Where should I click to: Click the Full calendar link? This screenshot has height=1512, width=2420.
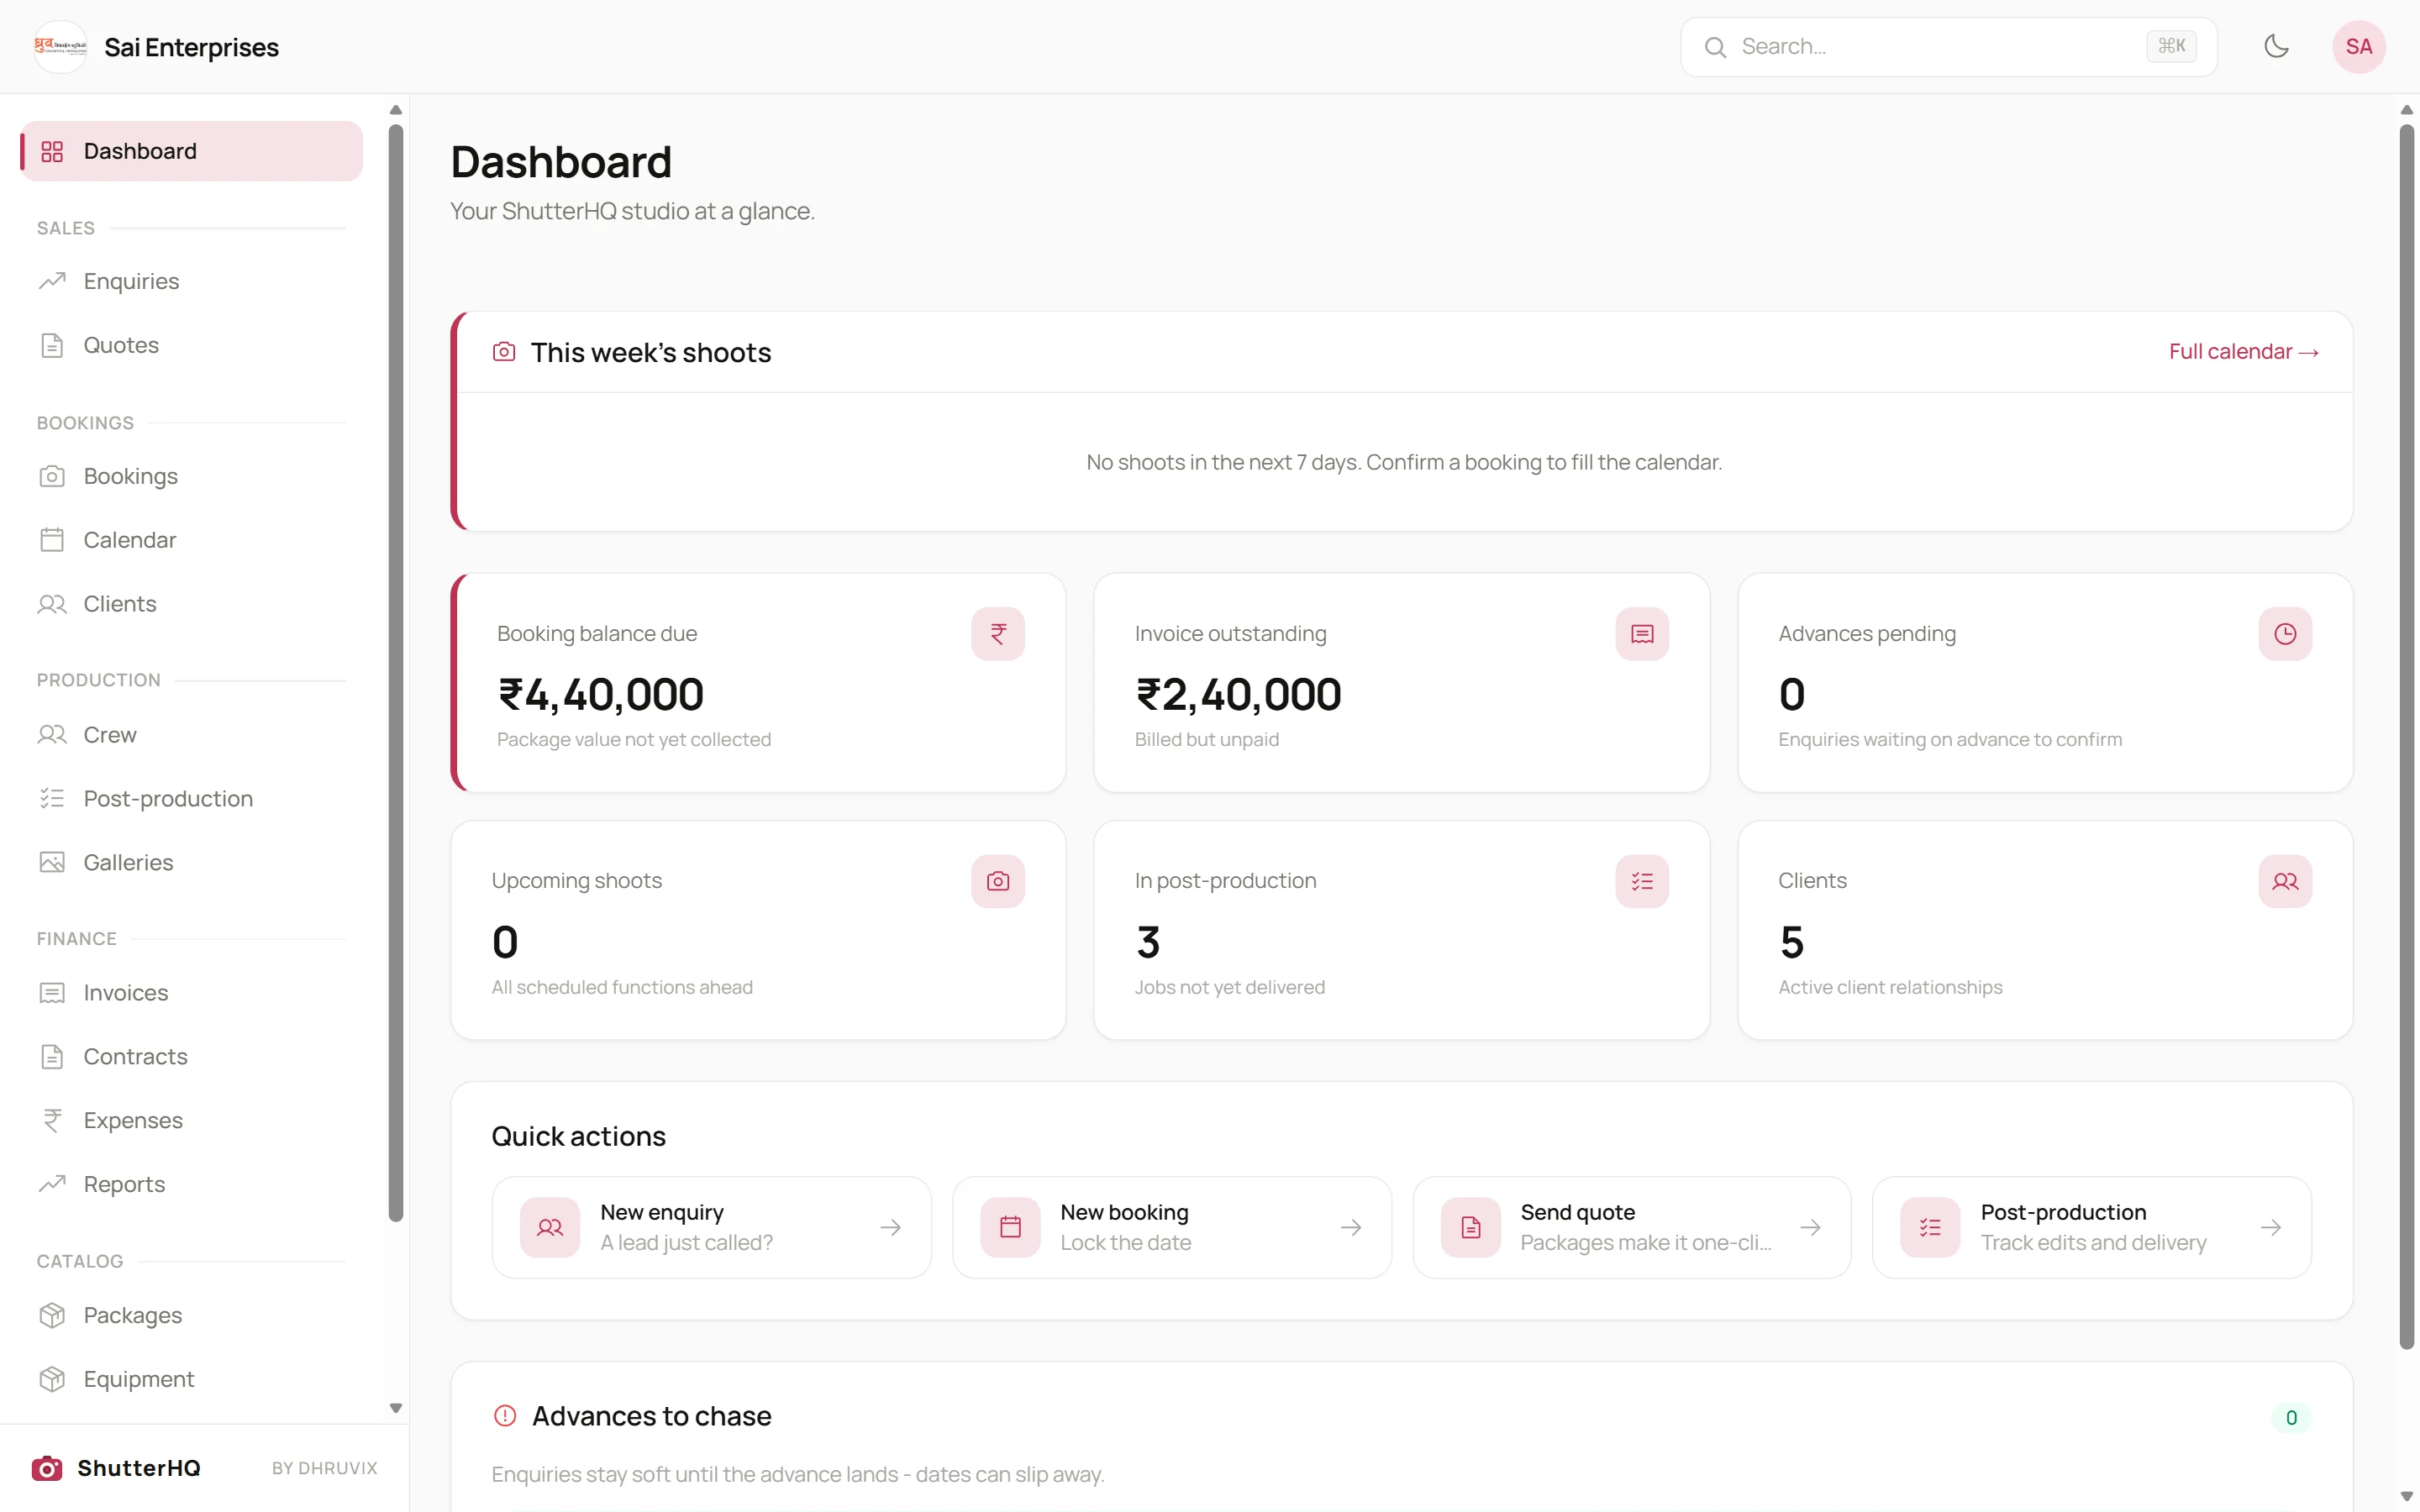pos(2243,352)
